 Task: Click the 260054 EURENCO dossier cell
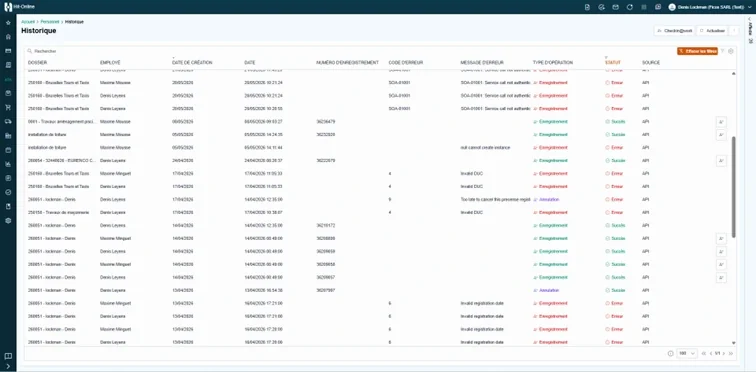(x=62, y=160)
